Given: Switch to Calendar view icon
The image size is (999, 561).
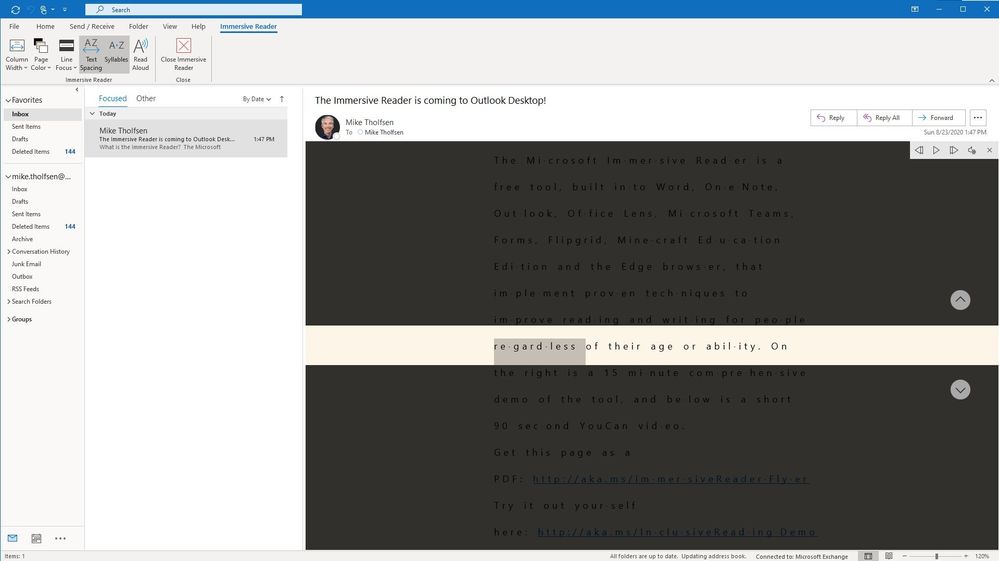Looking at the screenshot, I should coord(36,538).
